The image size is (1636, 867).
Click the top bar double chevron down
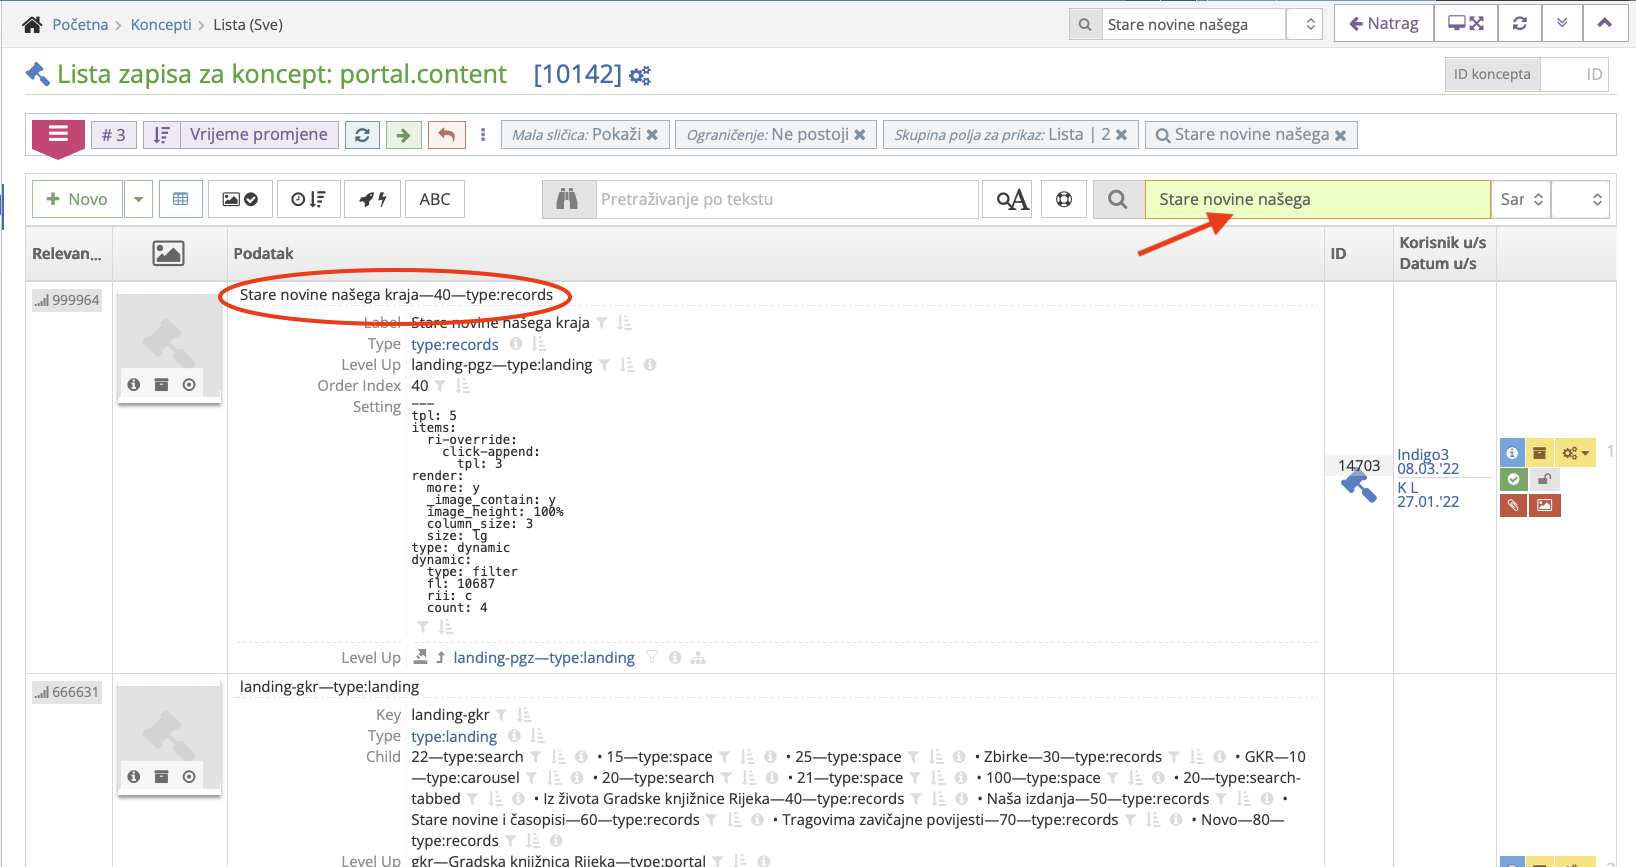1562,23
